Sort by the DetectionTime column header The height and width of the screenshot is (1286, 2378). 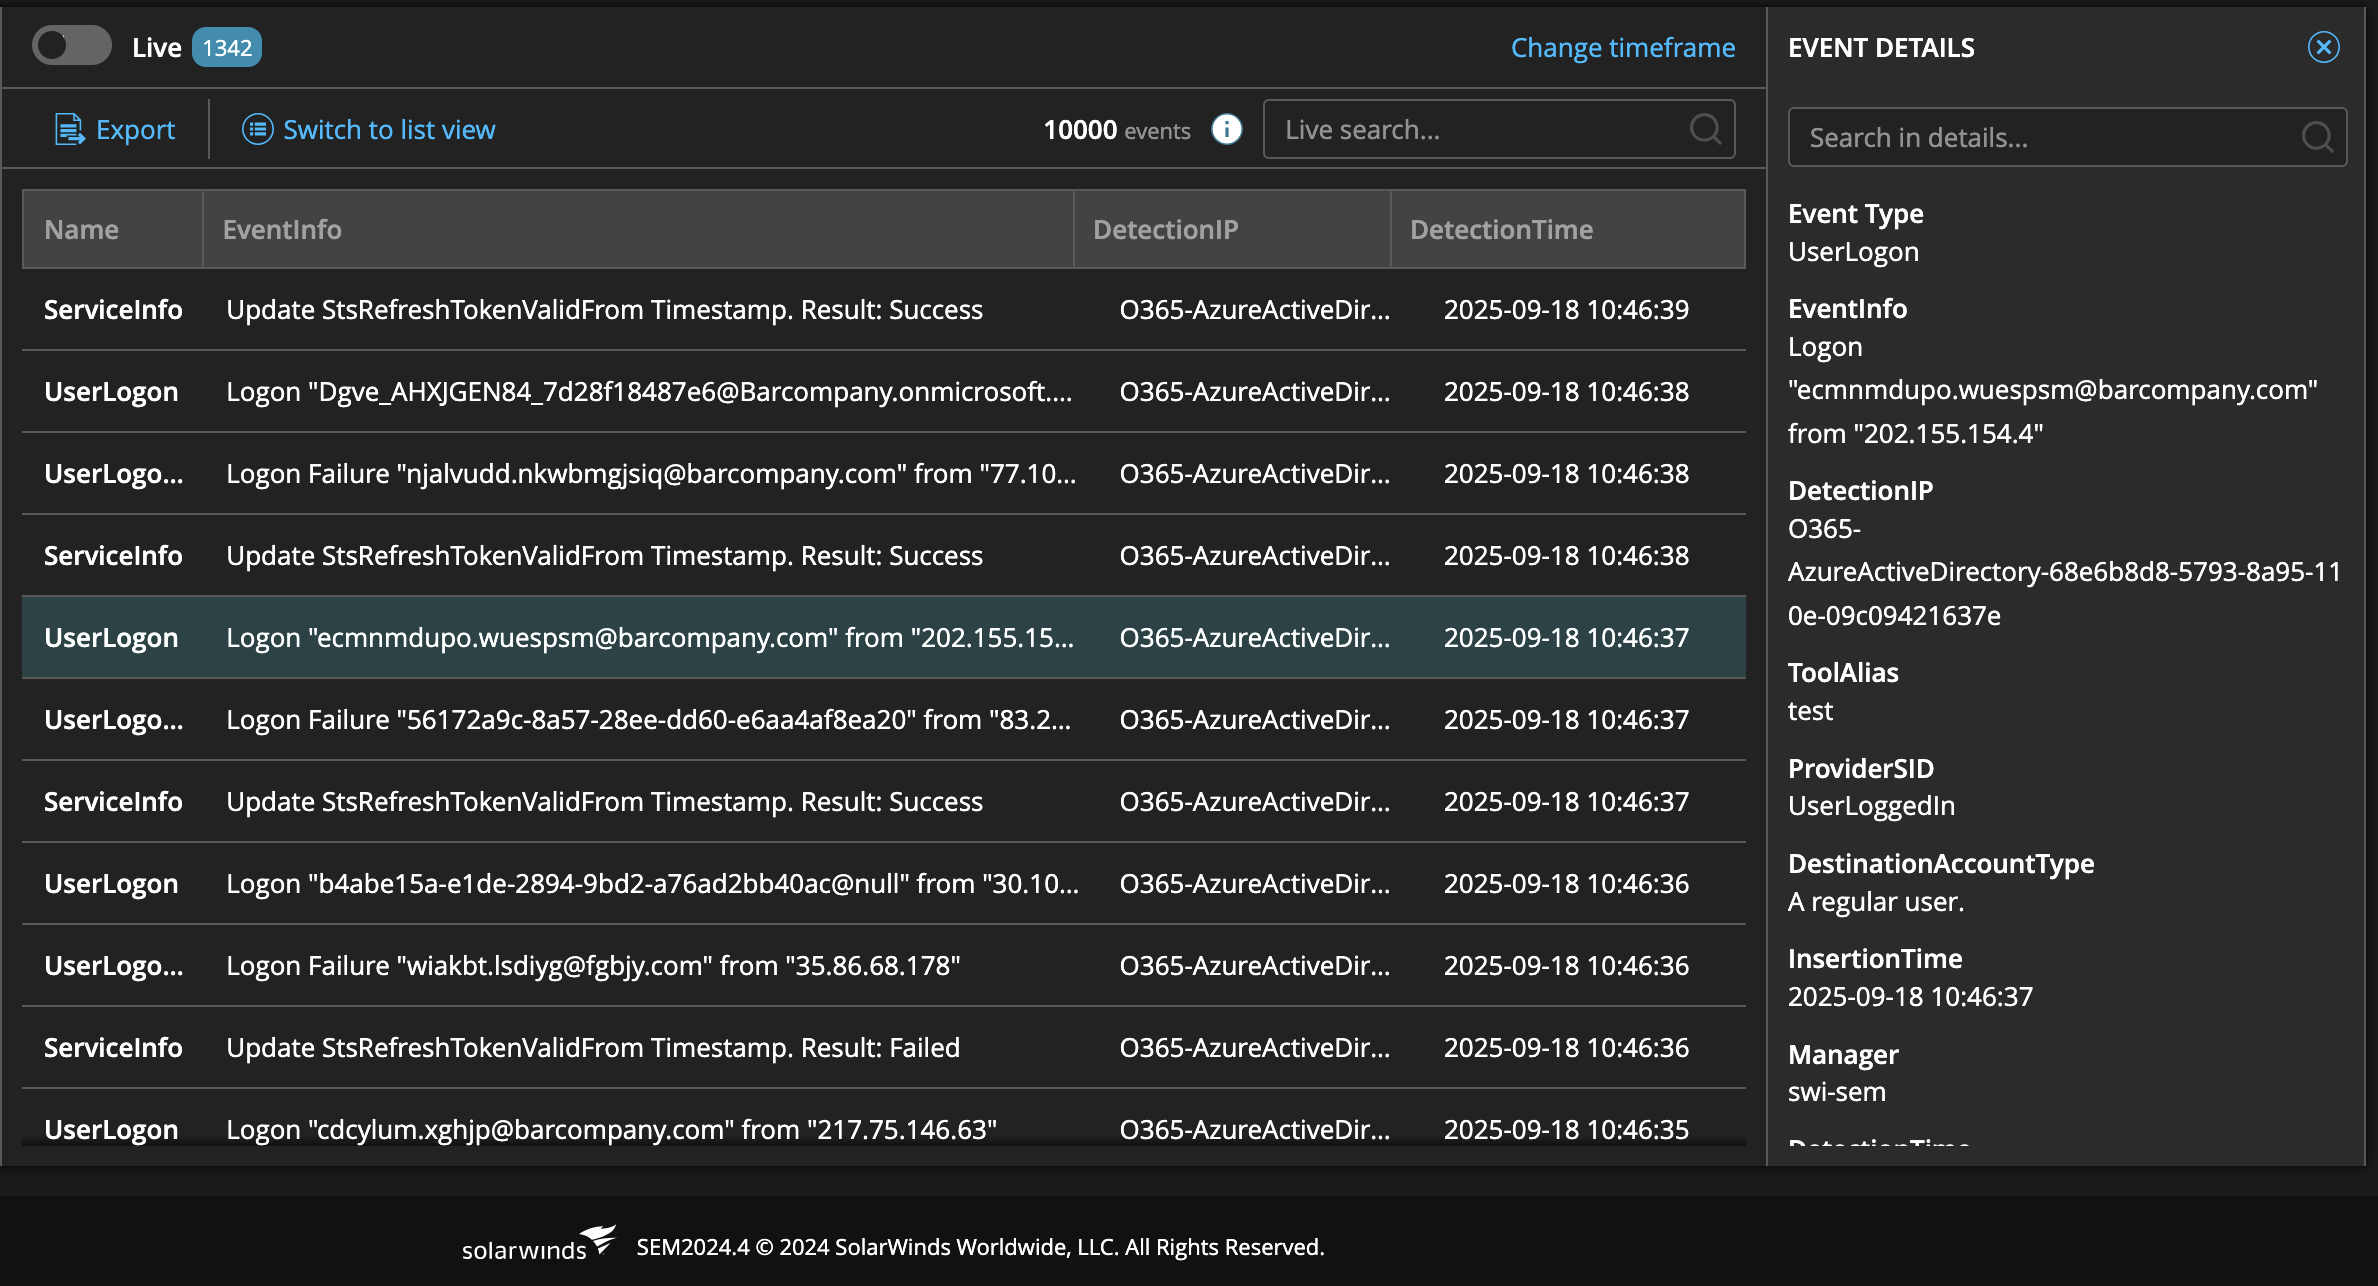1501,230
